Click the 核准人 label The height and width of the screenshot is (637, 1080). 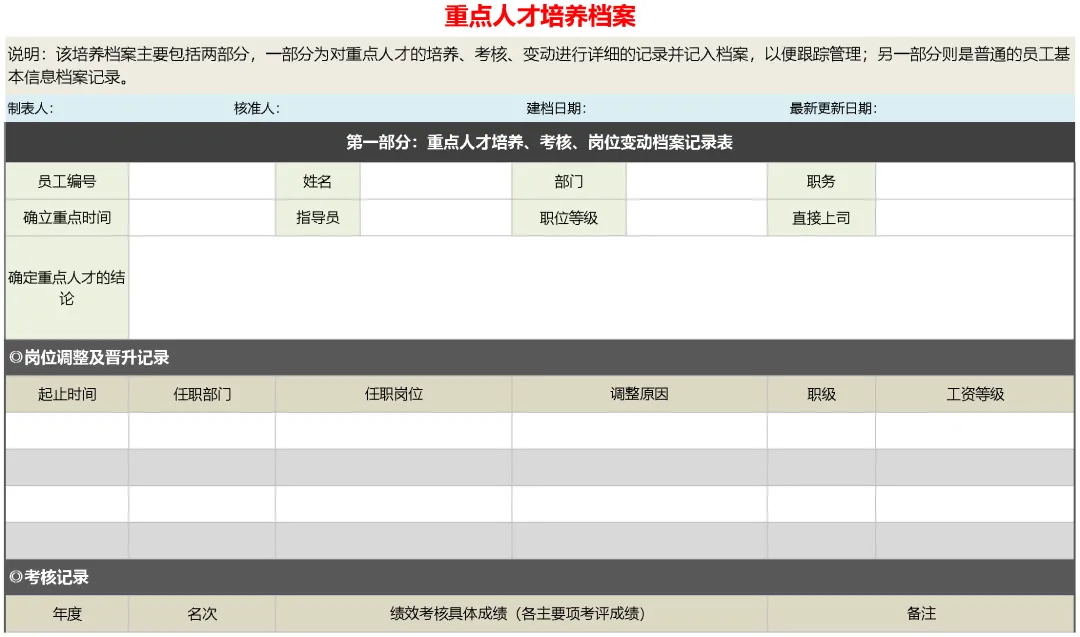click(256, 108)
